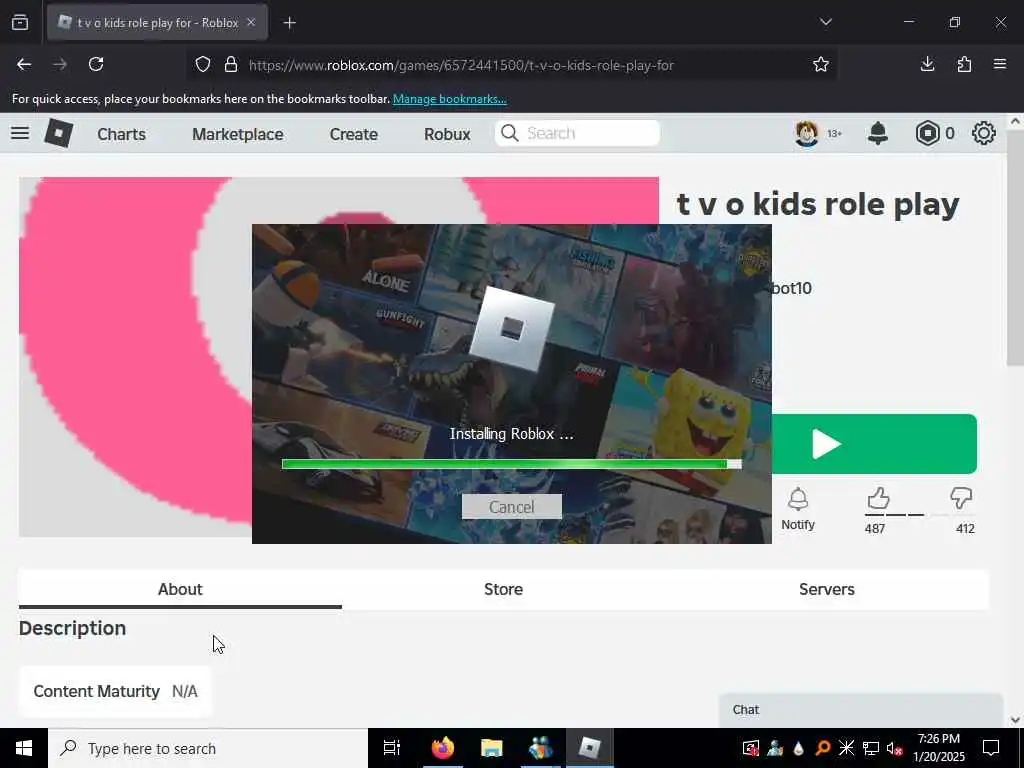Switch to the Store tab
The image size is (1024, 768).
coord(504,589)
